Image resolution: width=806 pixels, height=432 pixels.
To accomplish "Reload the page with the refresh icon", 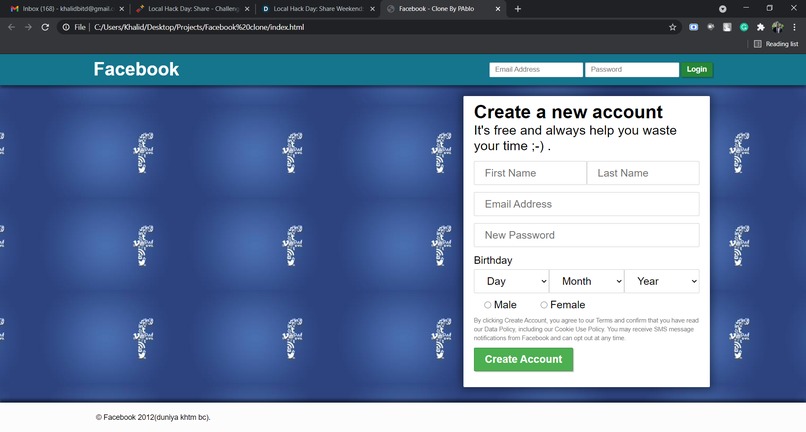I will coord(45,27).
